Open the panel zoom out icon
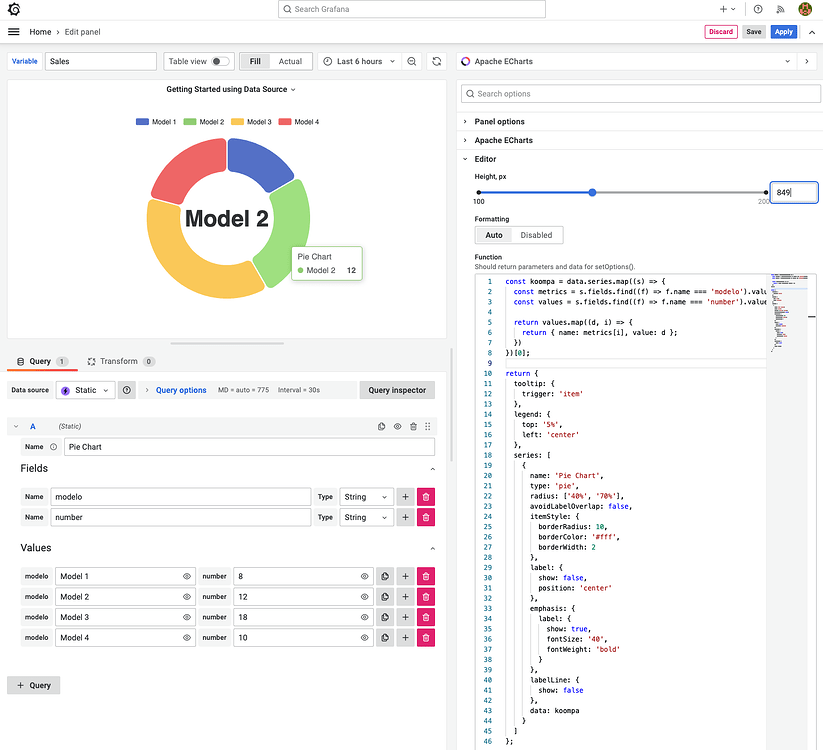This screenshot has width=823, height=750. coord(411,60)
